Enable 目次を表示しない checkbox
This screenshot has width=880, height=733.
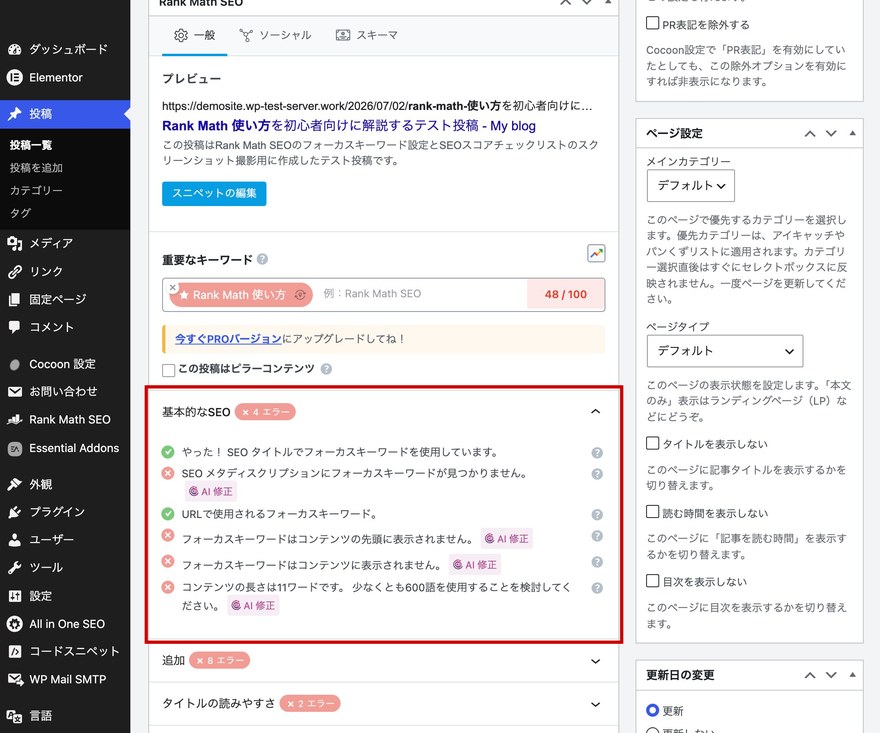(652, 580)
